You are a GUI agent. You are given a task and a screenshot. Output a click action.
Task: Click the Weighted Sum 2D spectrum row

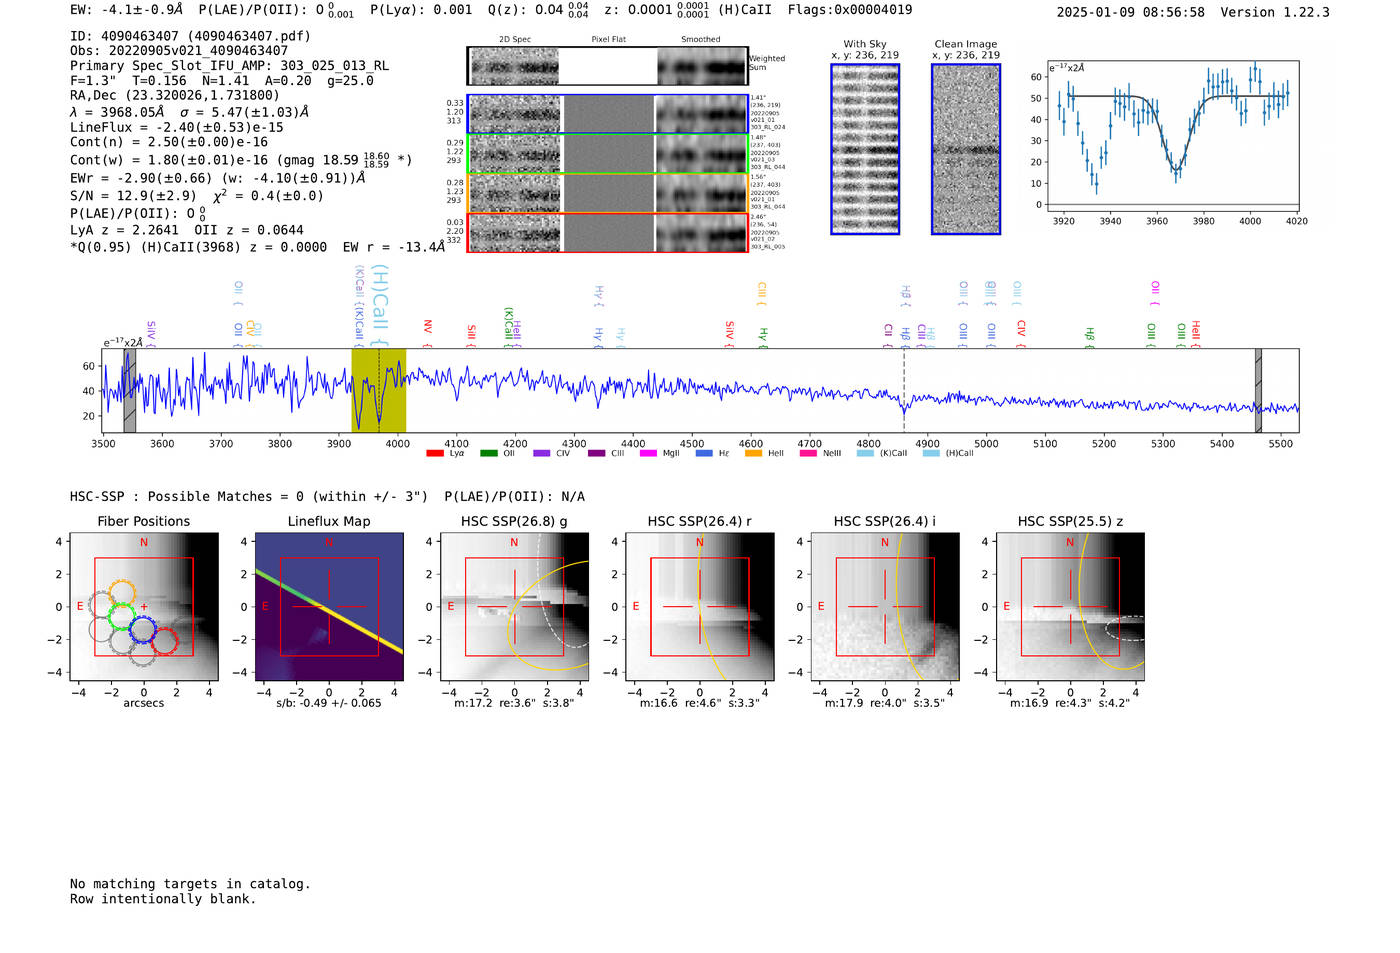click(x=607, y=66)
